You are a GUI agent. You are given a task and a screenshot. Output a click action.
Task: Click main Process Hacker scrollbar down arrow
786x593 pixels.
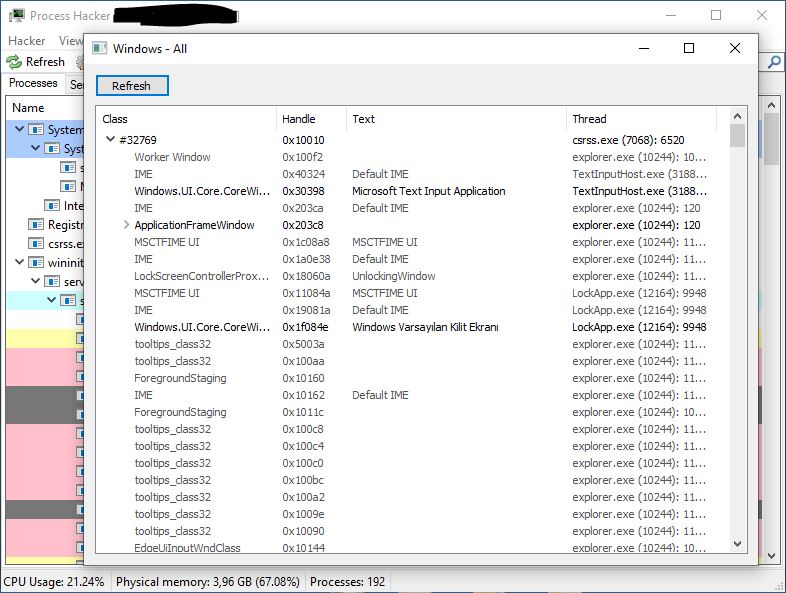point(771,556)
